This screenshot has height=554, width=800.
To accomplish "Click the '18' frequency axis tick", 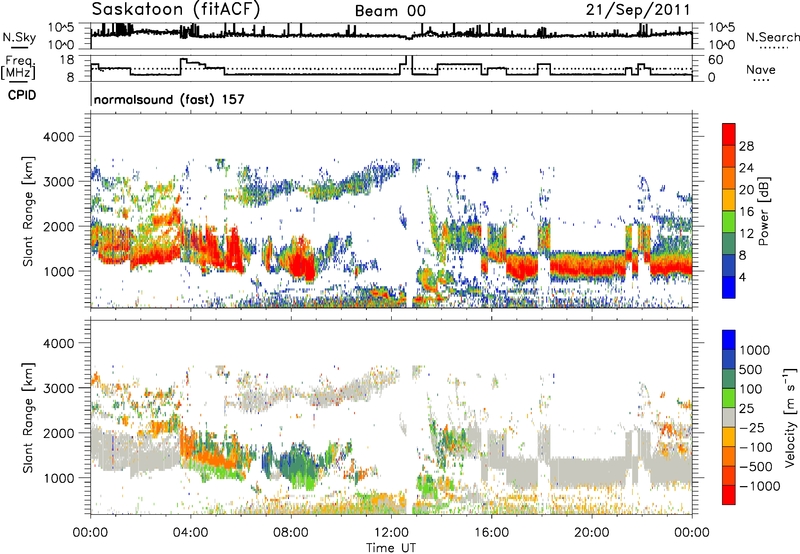I will [67, 59].
